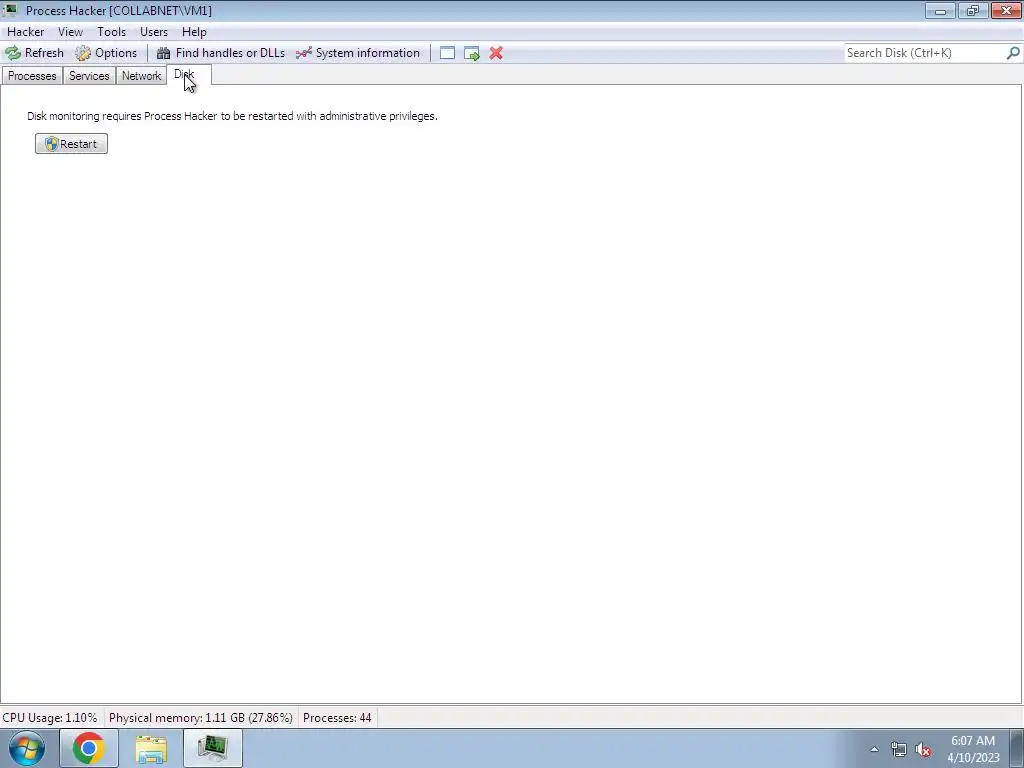Click the find window toolbar icon
Screen dimensions: 1024x768
(x=447, y=53)
